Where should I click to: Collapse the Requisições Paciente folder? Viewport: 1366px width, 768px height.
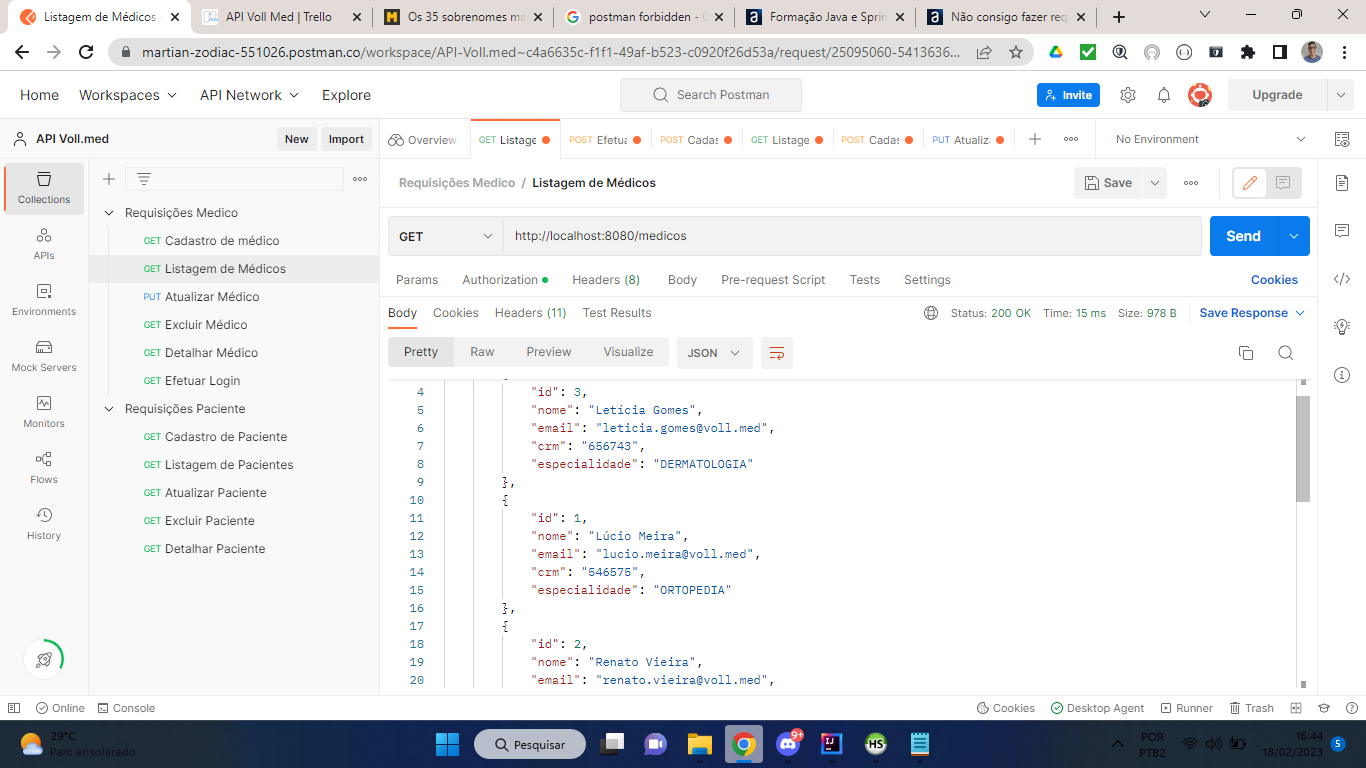[109, 409]
